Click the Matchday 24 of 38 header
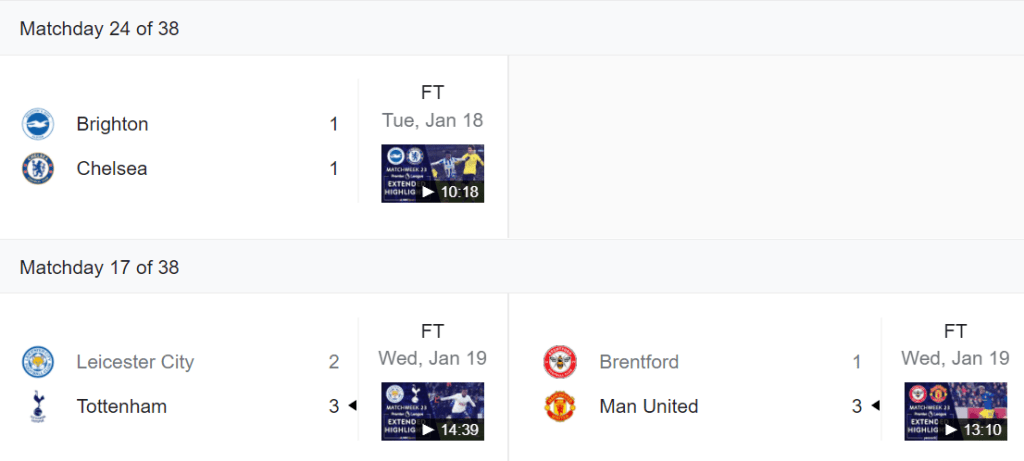Screen dimensions: 1024x461 (x=99, y=28)
